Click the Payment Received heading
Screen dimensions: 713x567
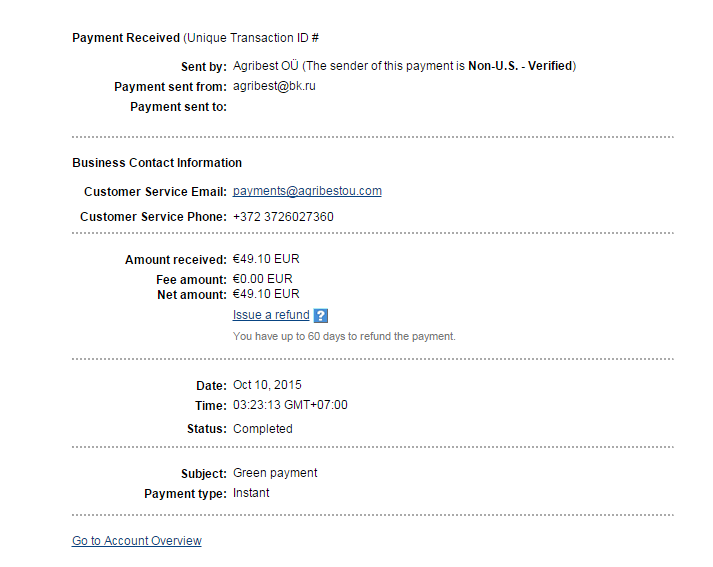pyautogui.click(x=125, y=38)
